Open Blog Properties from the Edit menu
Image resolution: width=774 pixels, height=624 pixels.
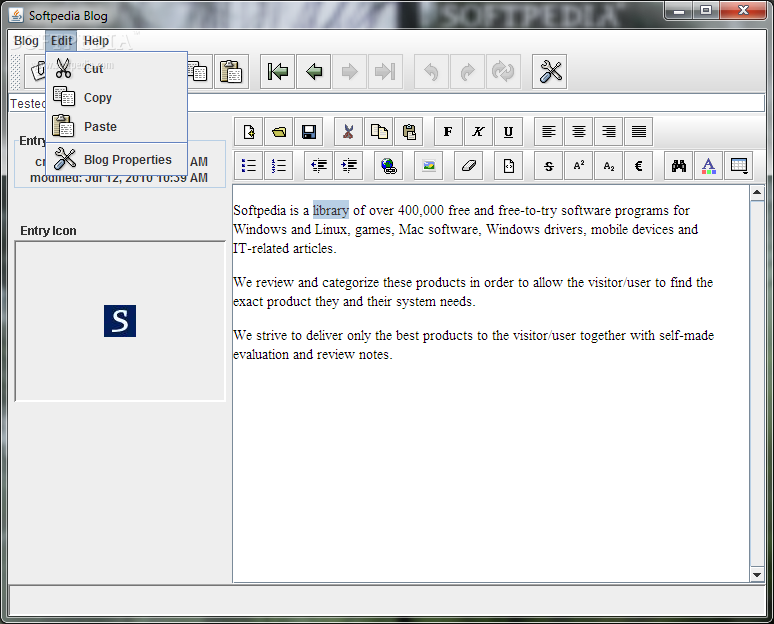pyautogui.click(x=116, y=159)
